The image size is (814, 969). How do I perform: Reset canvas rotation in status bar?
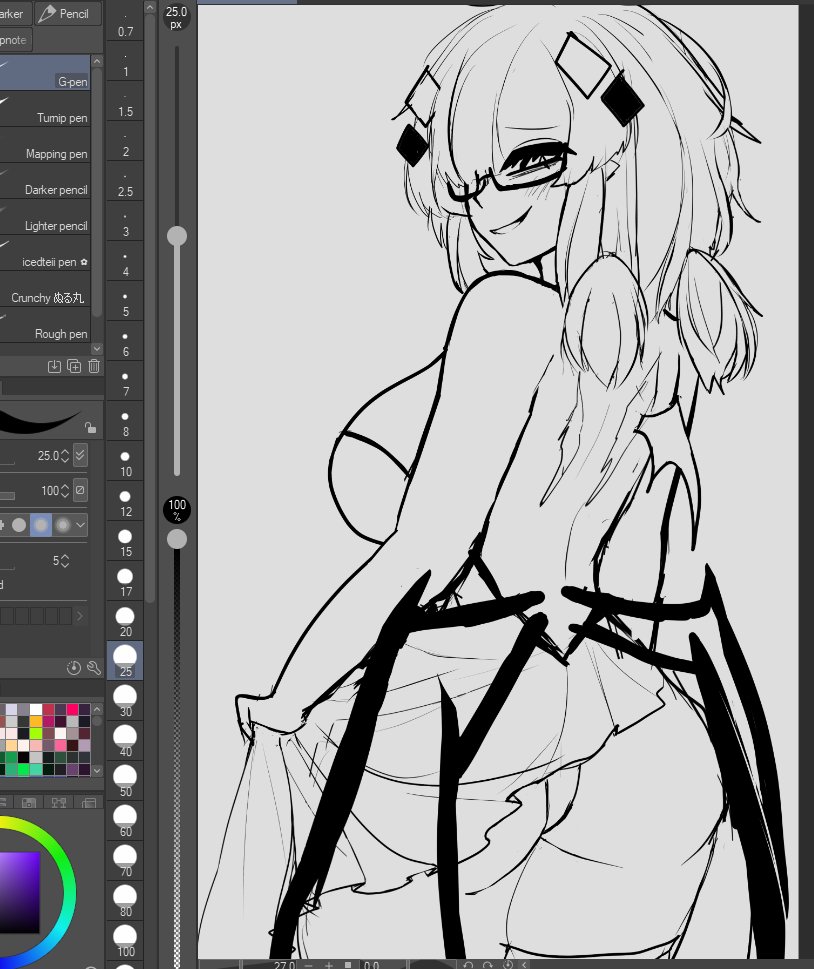pyautogui.click(x=508, y=965)
